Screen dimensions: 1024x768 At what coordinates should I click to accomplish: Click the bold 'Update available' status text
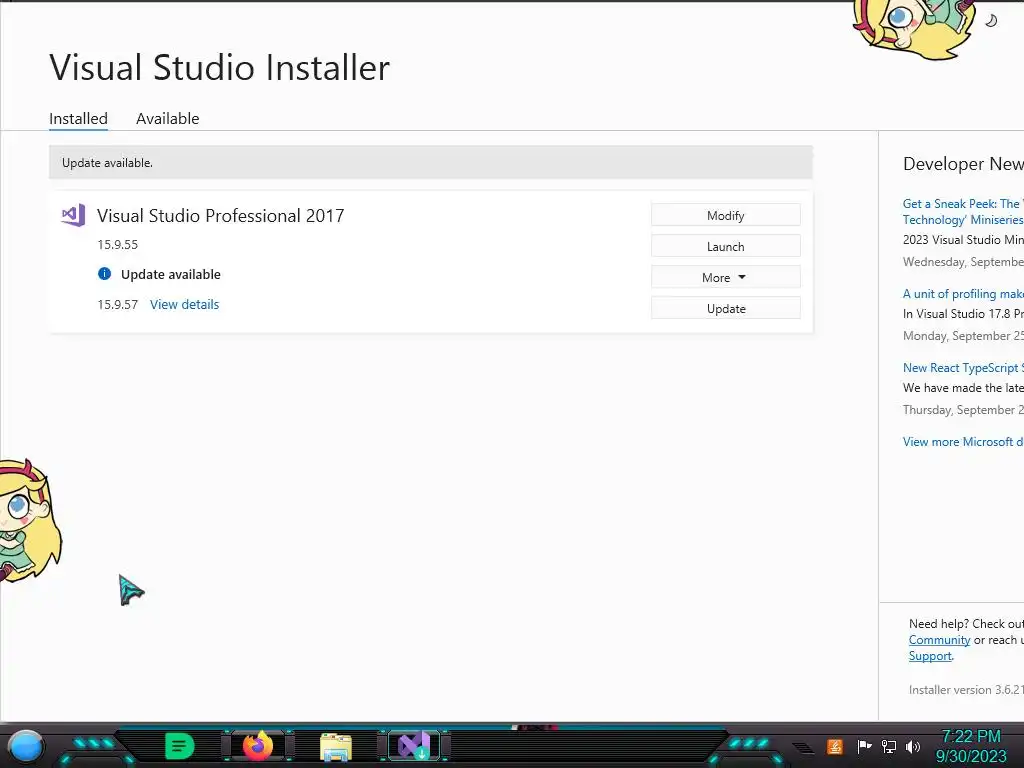170,274
